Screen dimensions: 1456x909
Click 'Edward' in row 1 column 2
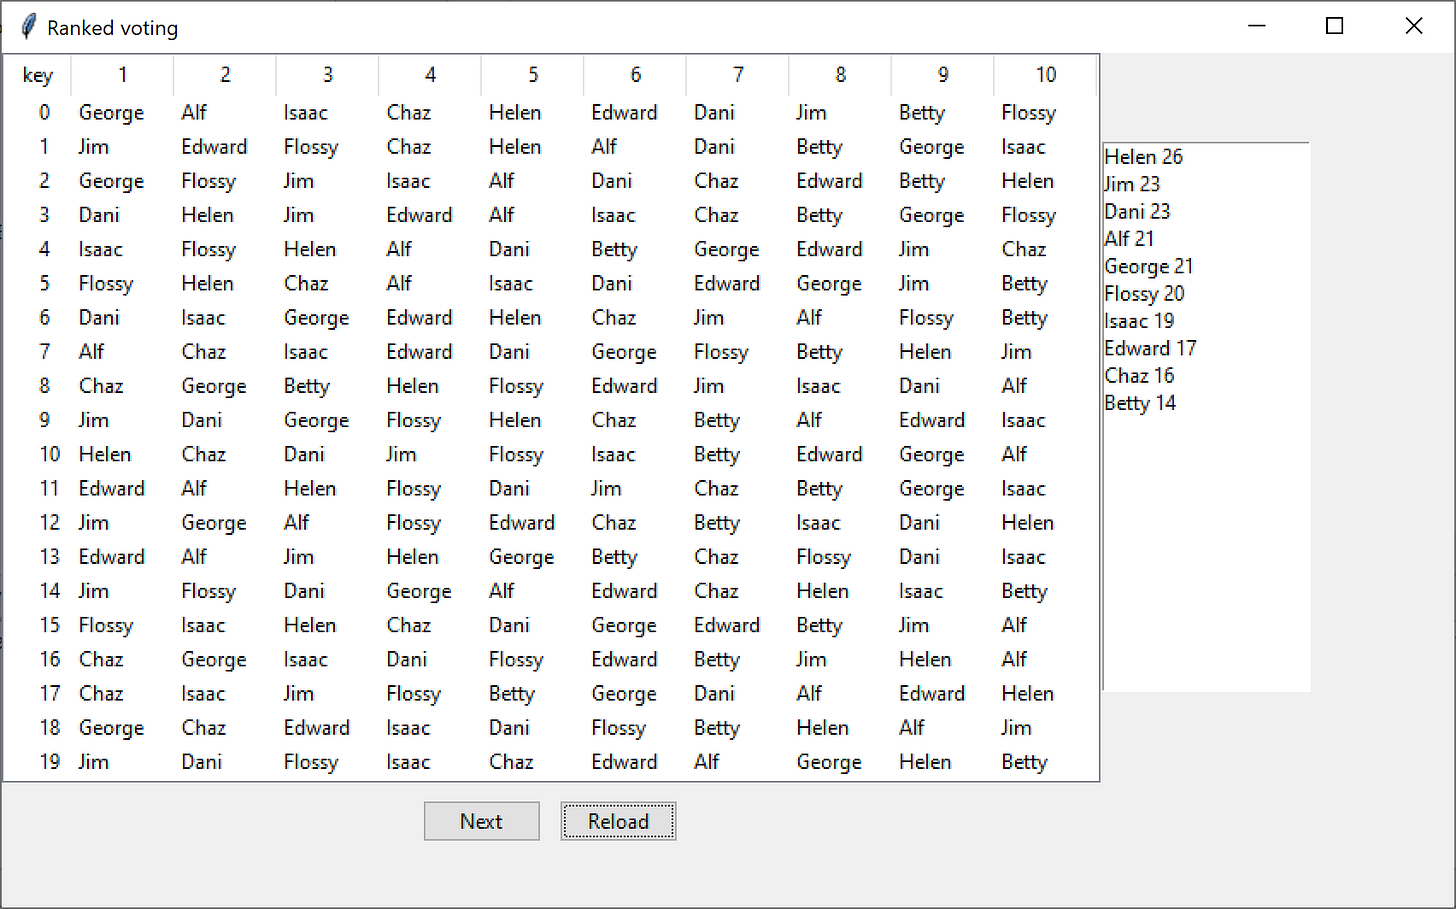tap(214, 147)
